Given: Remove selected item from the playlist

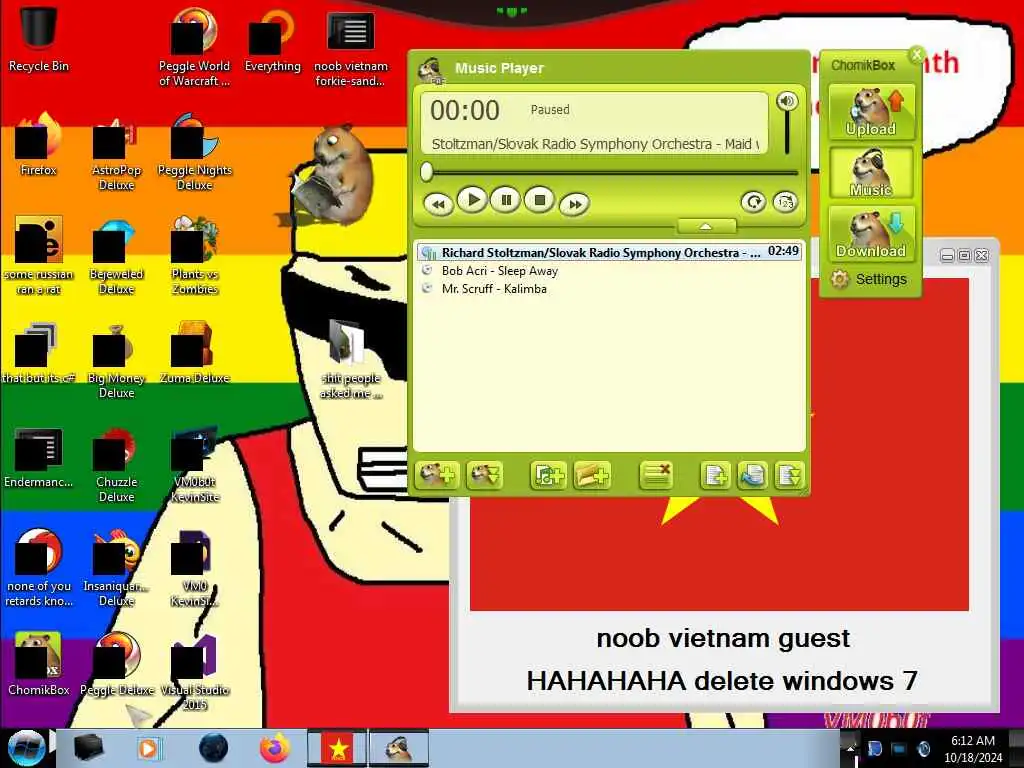Looking at the screenshot, I should (x=656, y=475).
